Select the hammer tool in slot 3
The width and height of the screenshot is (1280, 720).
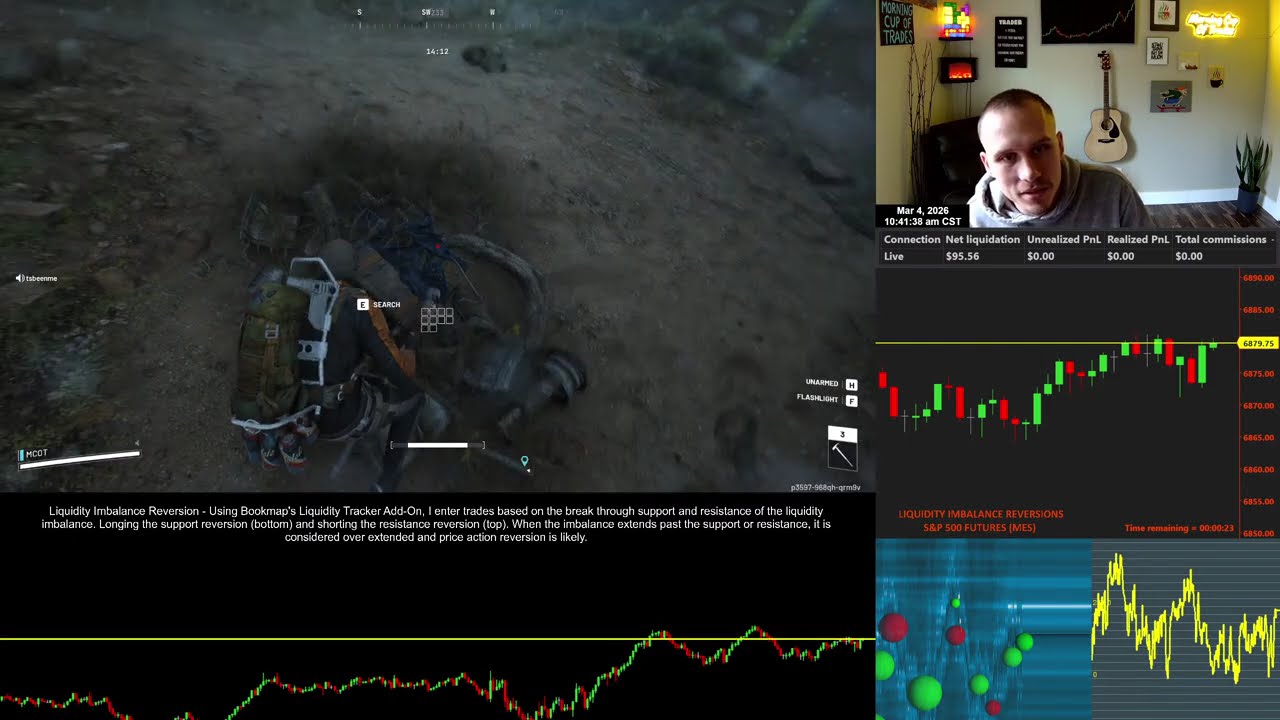[x=842, y=455]
